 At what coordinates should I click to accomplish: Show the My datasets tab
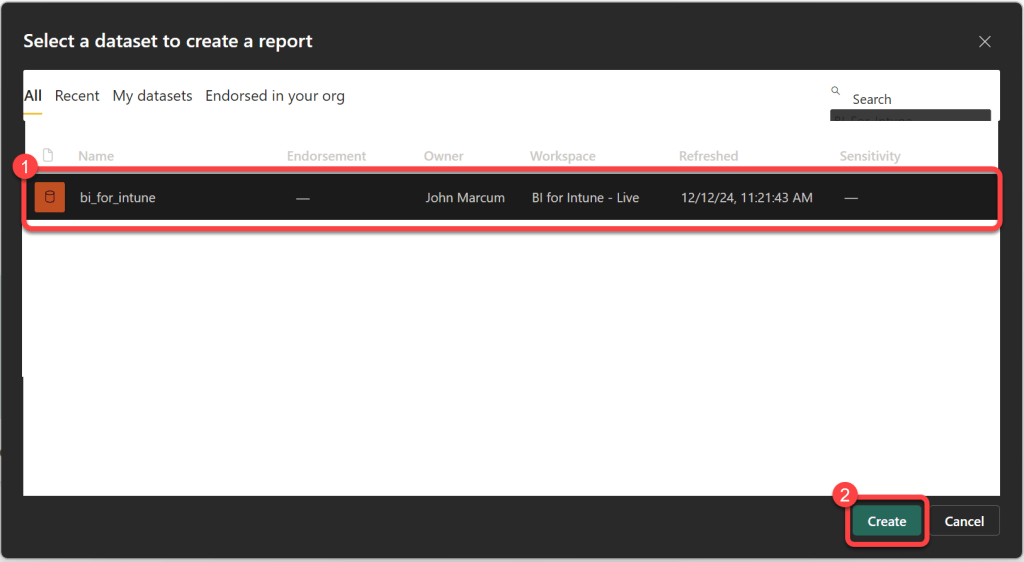click(x=152, y=96)
